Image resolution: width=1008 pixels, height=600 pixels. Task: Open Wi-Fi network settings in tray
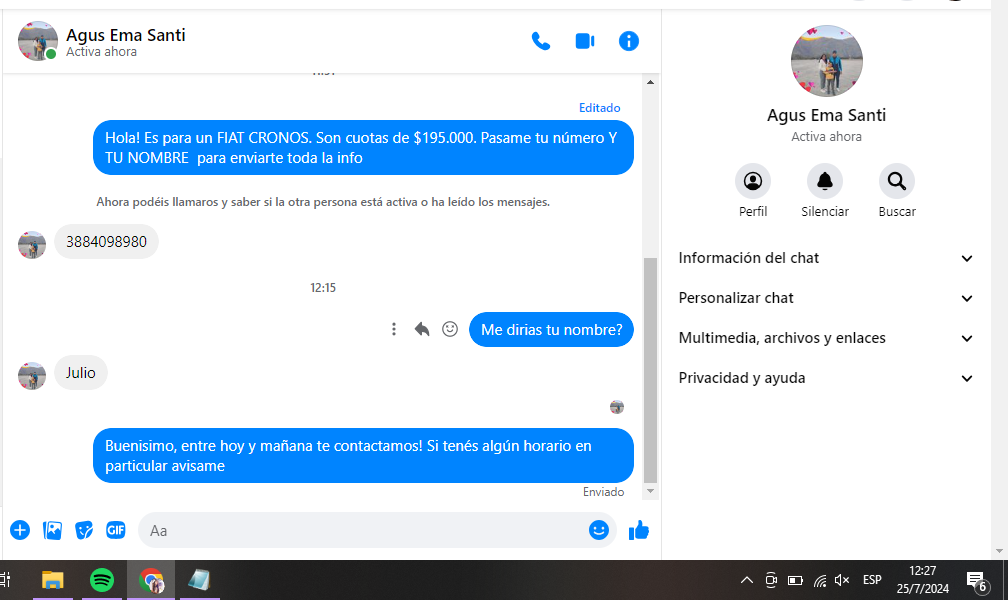820,581
